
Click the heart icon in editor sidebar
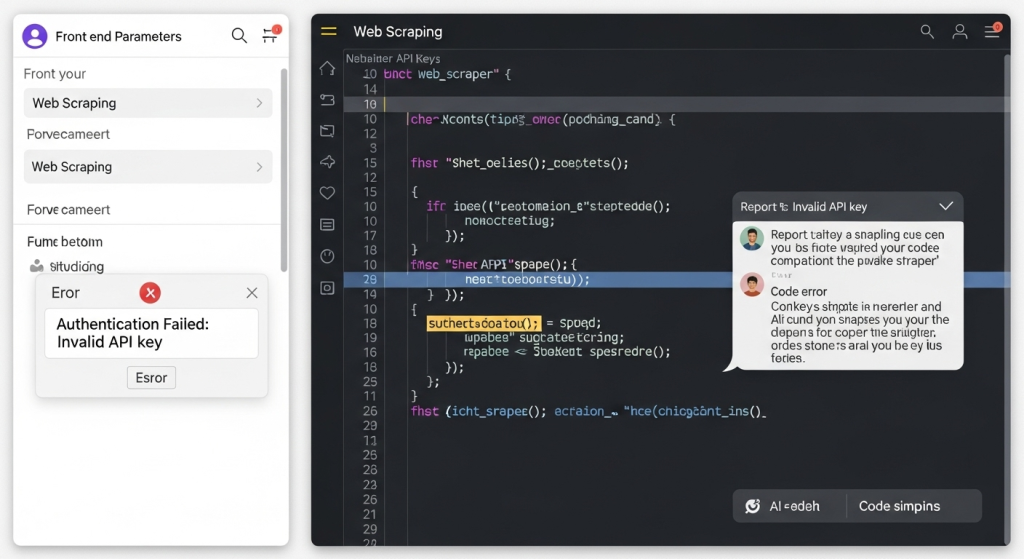click(327, 193)
